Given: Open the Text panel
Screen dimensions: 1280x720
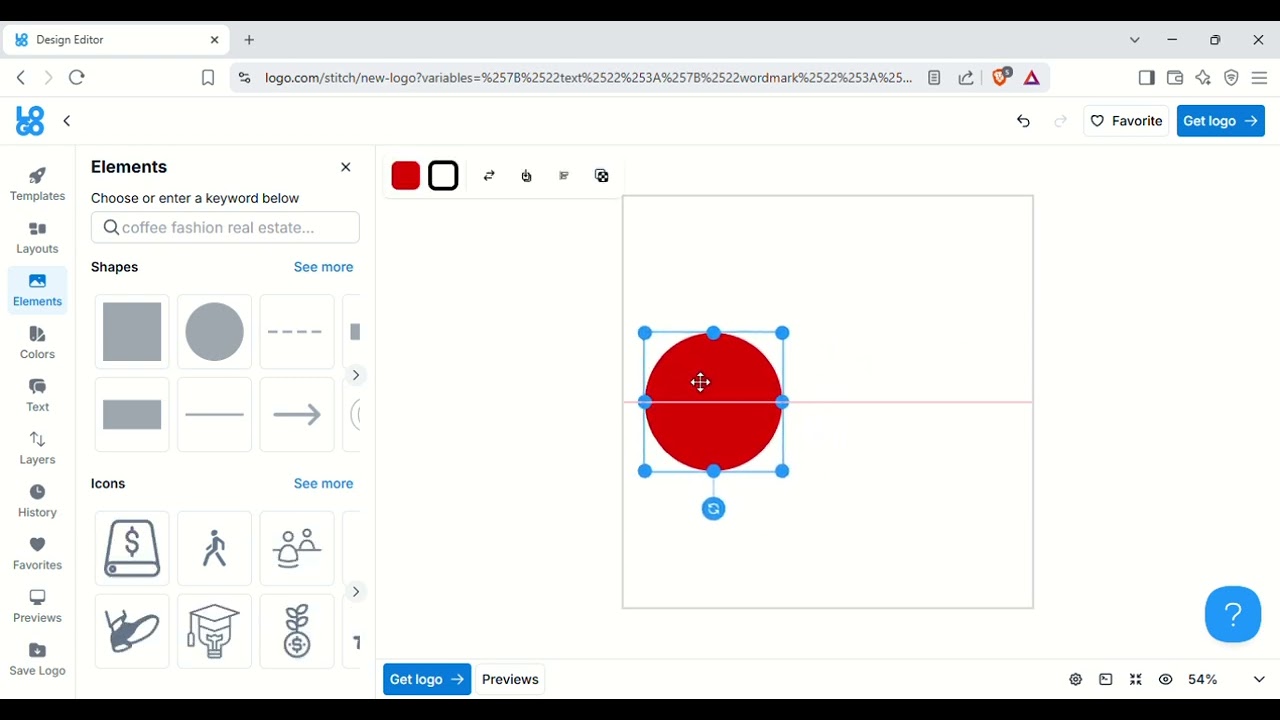Looking at the screenshot, I should pyautogui.click(x=38, y=395).
